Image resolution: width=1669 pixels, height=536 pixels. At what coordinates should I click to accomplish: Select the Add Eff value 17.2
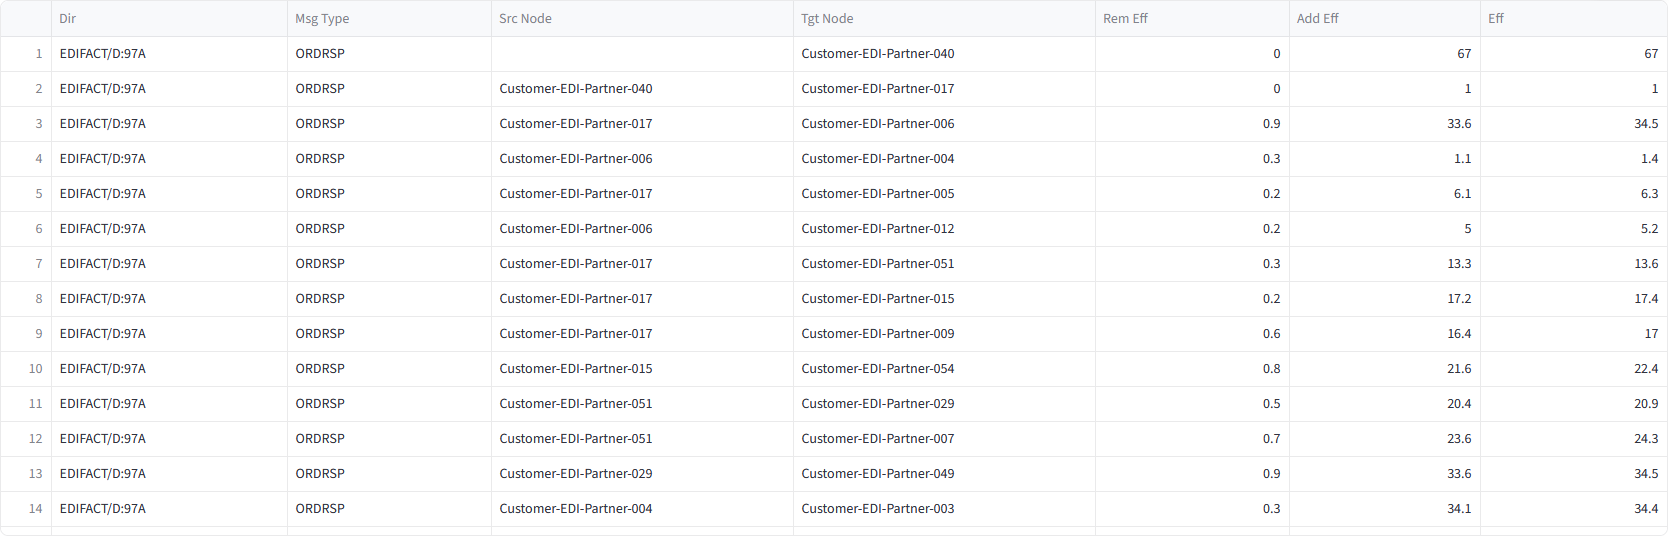(1458, 299)
